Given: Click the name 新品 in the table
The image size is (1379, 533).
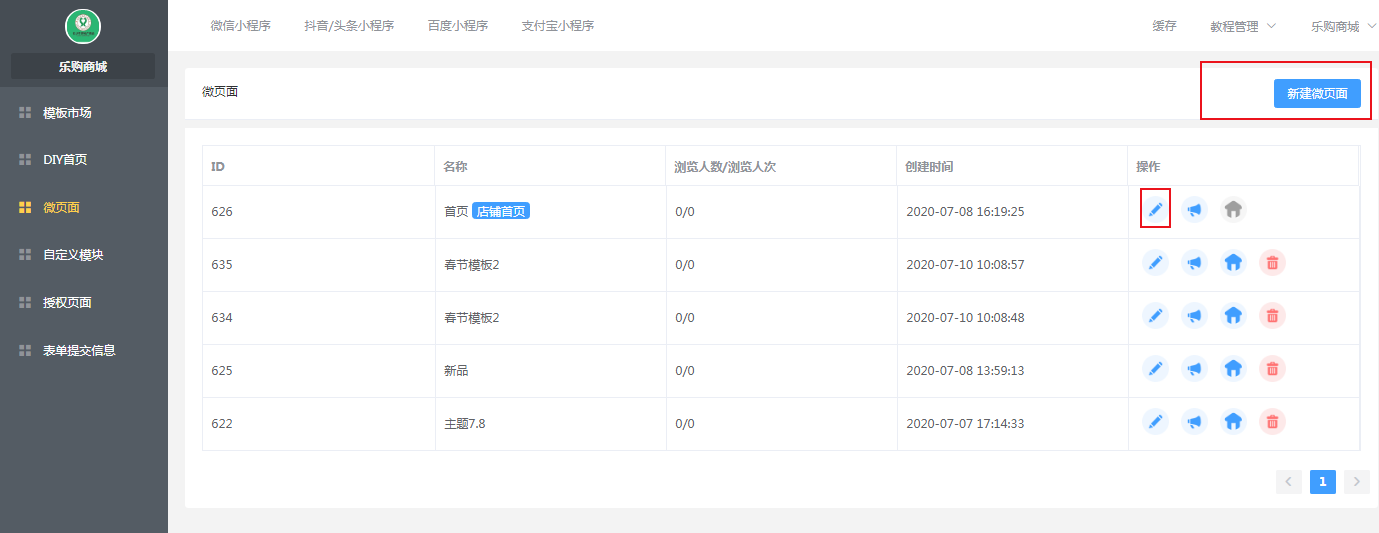Looking at the screenshot, I should pyautogui.click(x=456, y=370).
